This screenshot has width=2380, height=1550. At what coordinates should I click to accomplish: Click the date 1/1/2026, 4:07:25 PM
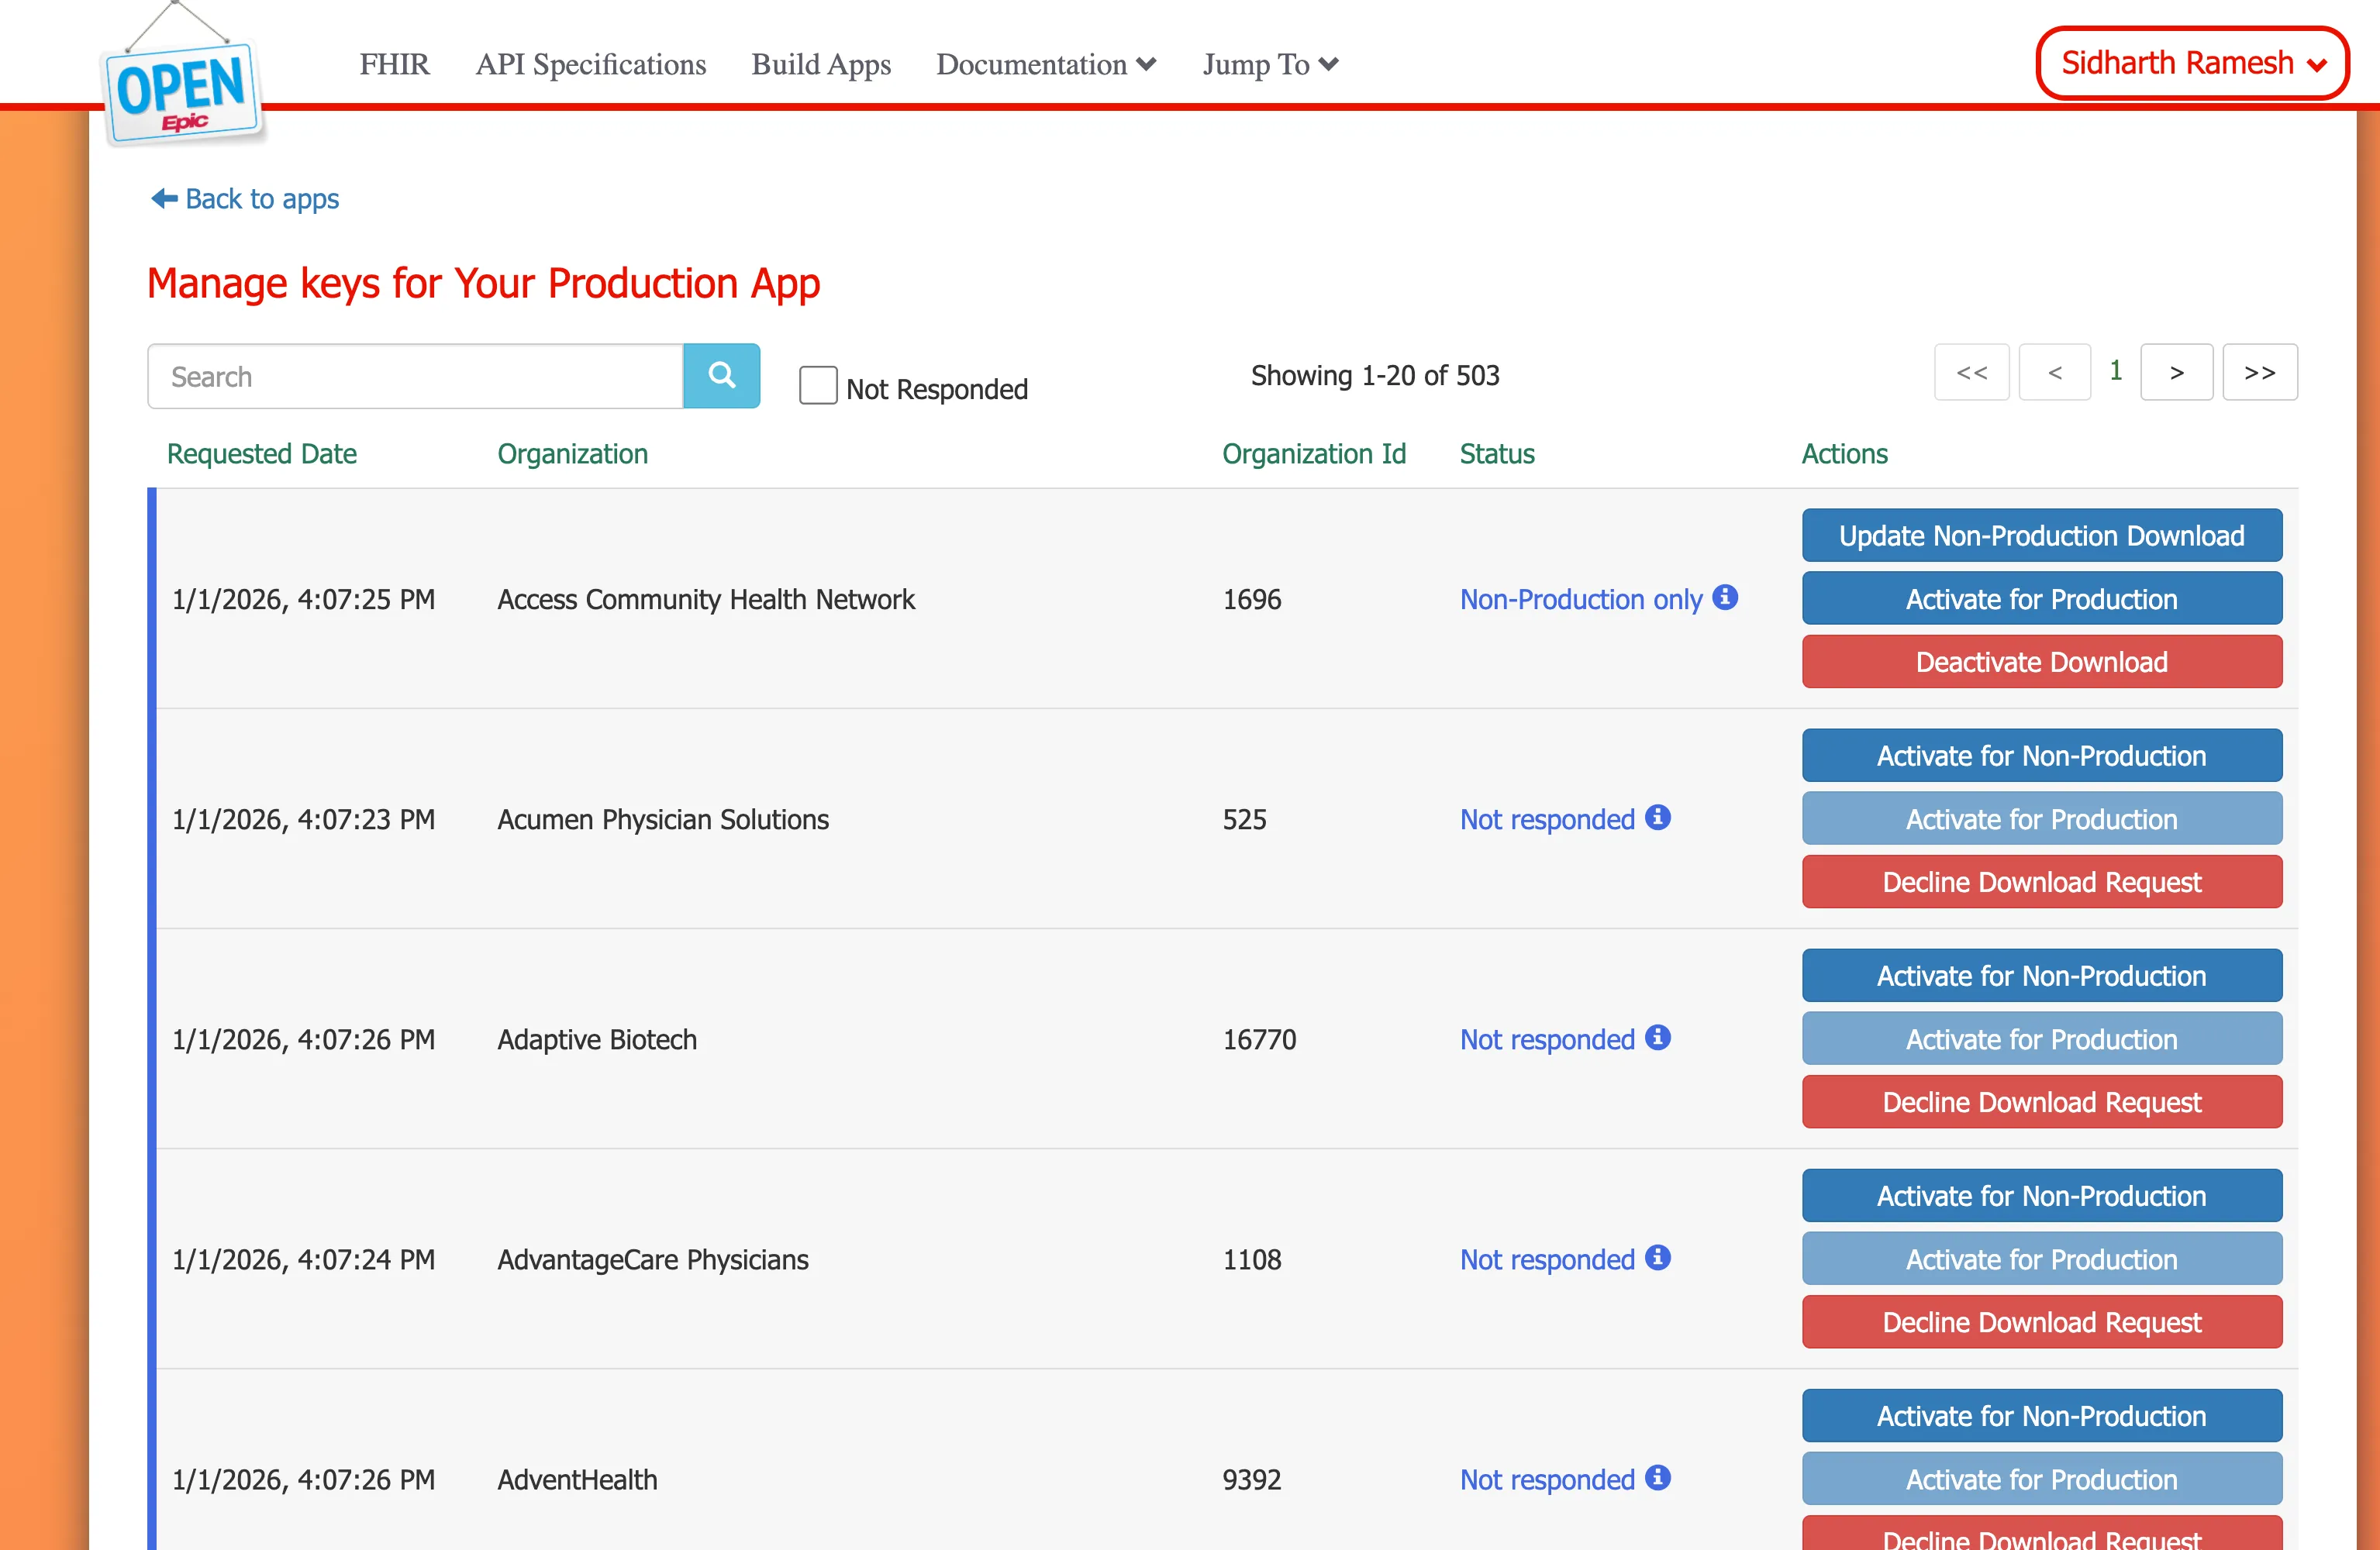[303, 599]
